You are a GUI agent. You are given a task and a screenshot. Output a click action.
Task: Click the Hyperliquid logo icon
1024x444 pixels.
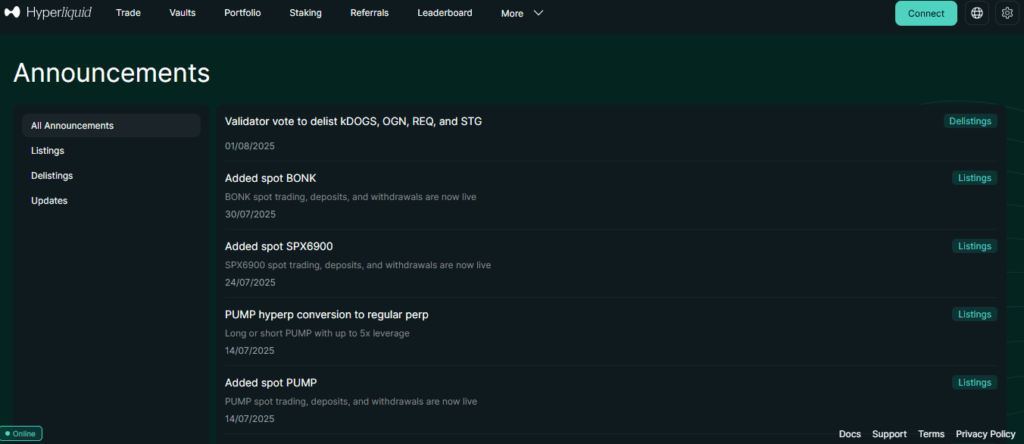[x=13, y=13]
